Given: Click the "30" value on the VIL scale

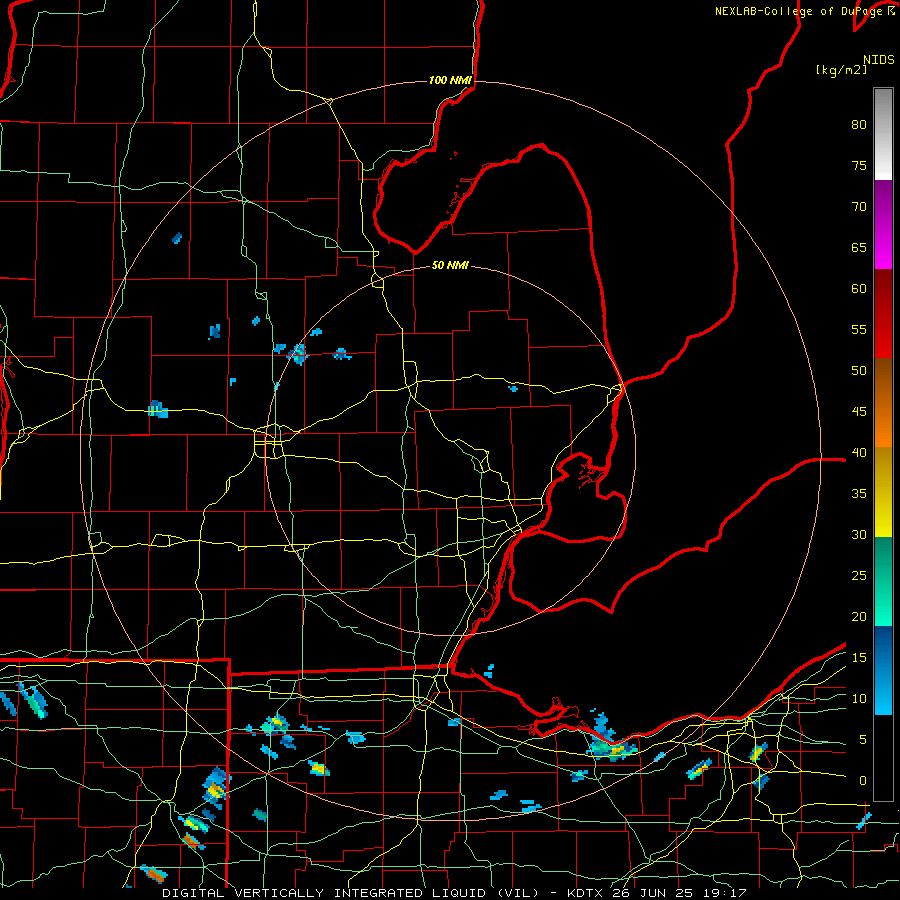Looking at the screenshot, I should tap(859, 535).
